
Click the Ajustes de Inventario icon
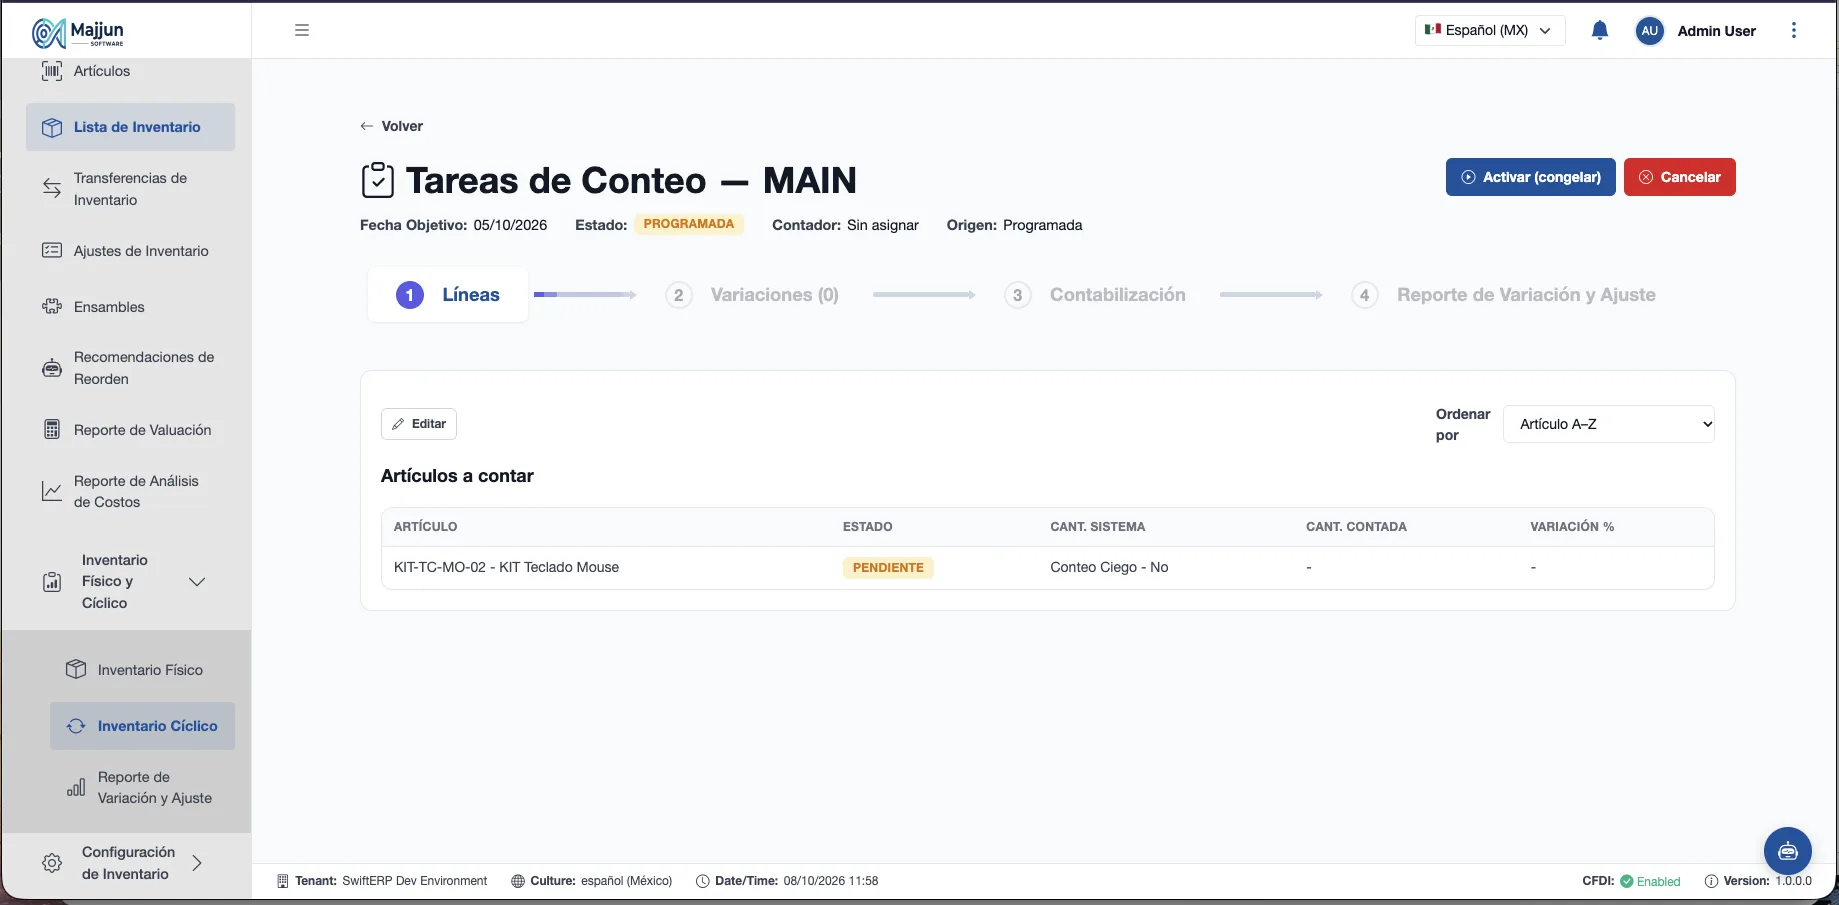pos(52,251)
